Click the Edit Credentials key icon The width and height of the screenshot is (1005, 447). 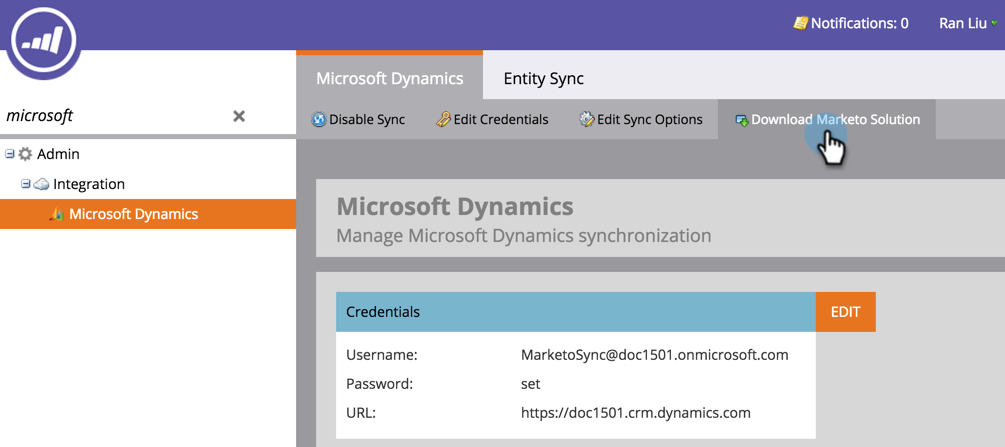tap(444, 119)
